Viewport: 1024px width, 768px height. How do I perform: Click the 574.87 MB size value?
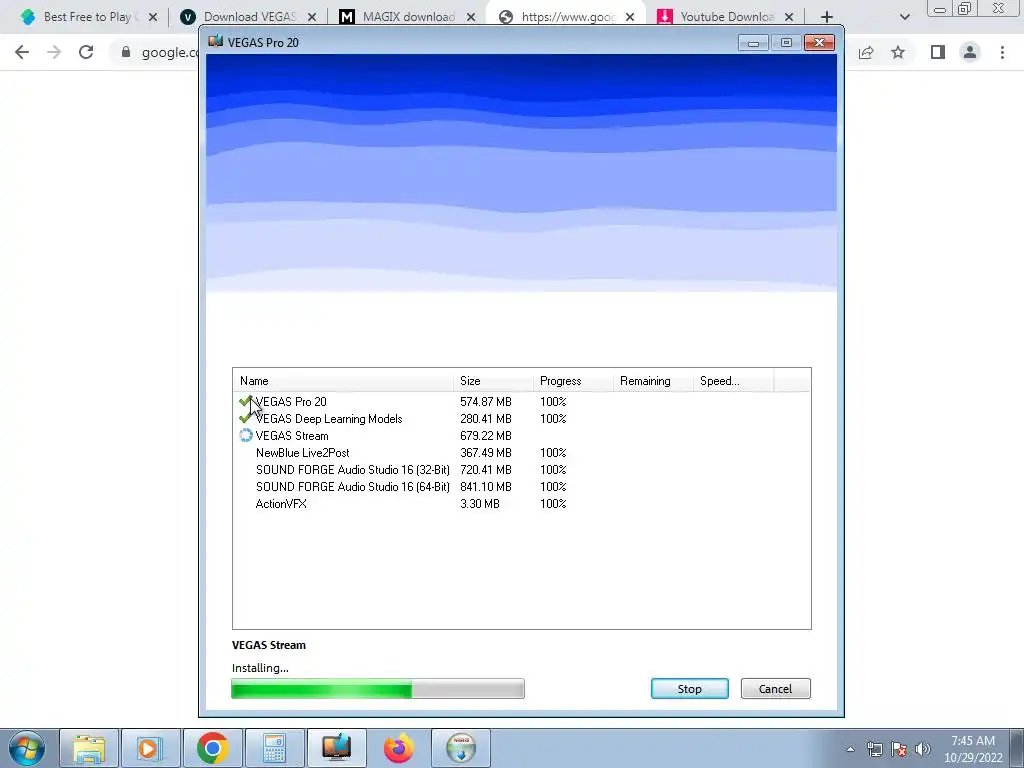(x=485, y=402)
